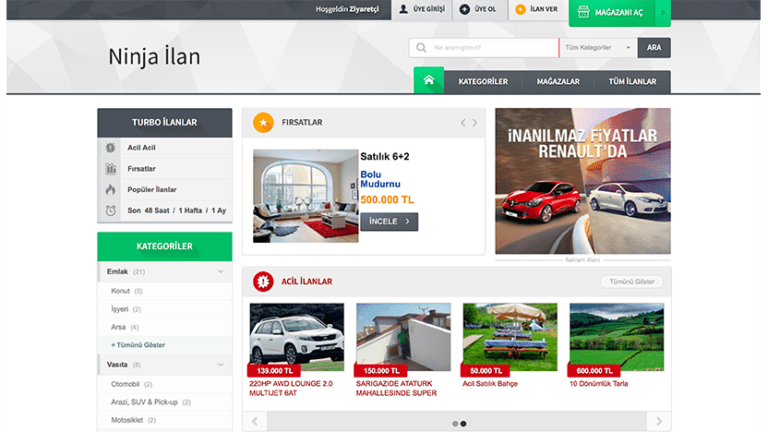Open Sarıgazide Ataturk Mahallesinde listing title
The height and width of the screenshot is (432, 768).
[x=396, y=388]
